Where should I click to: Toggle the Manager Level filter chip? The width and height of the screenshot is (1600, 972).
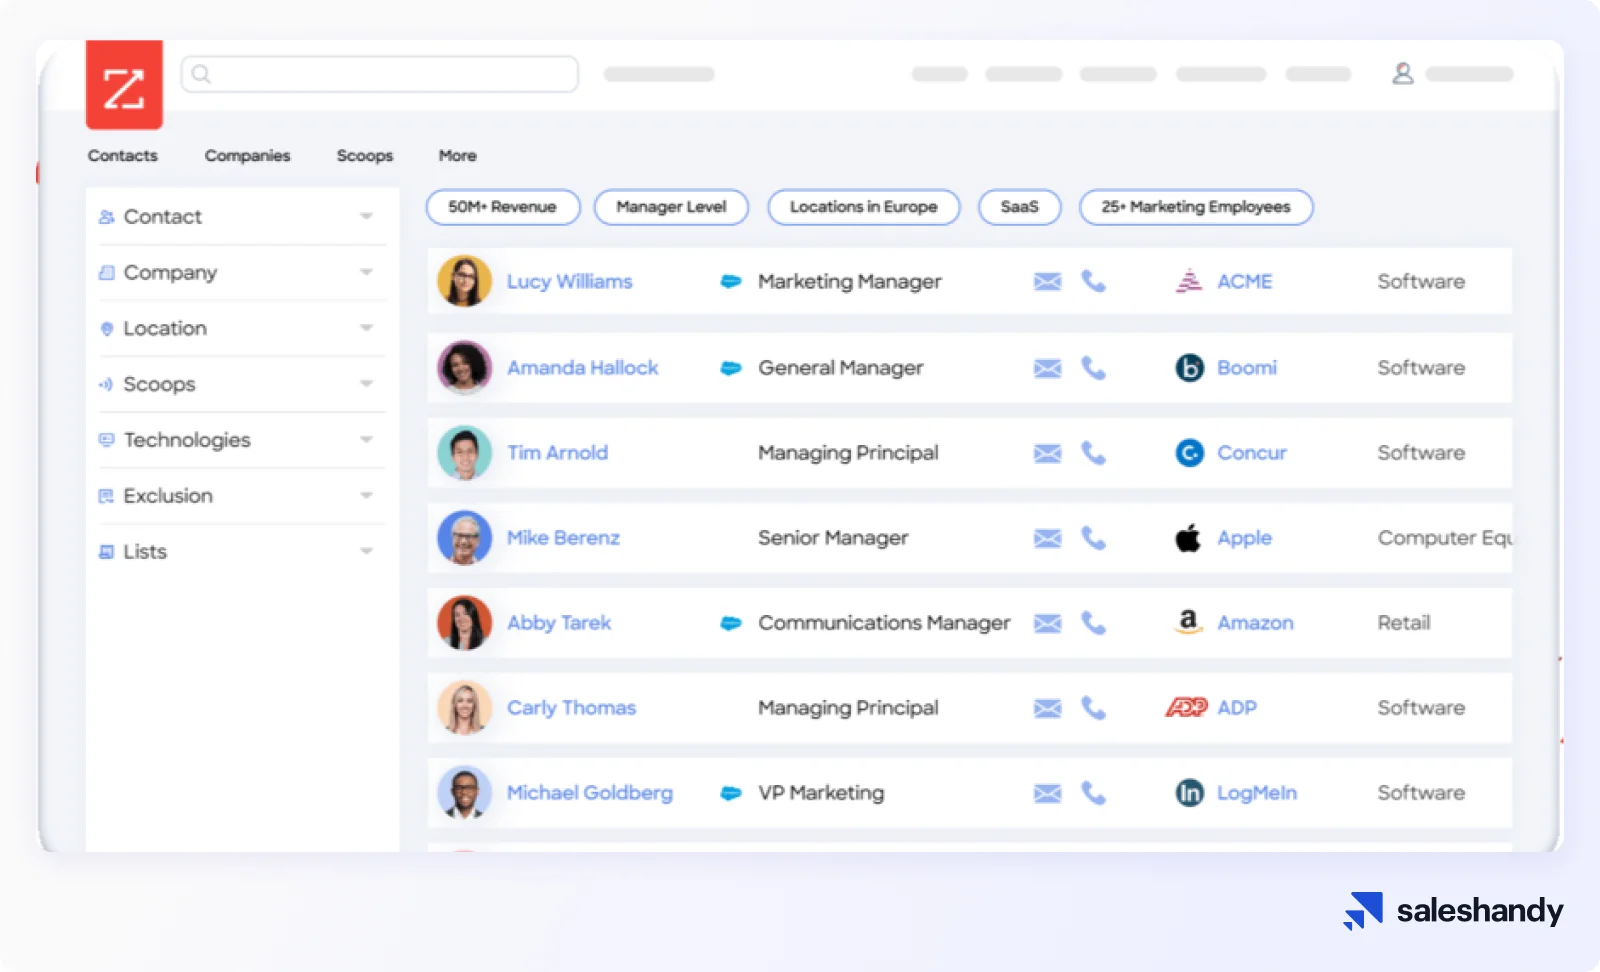tap(671, 207)
